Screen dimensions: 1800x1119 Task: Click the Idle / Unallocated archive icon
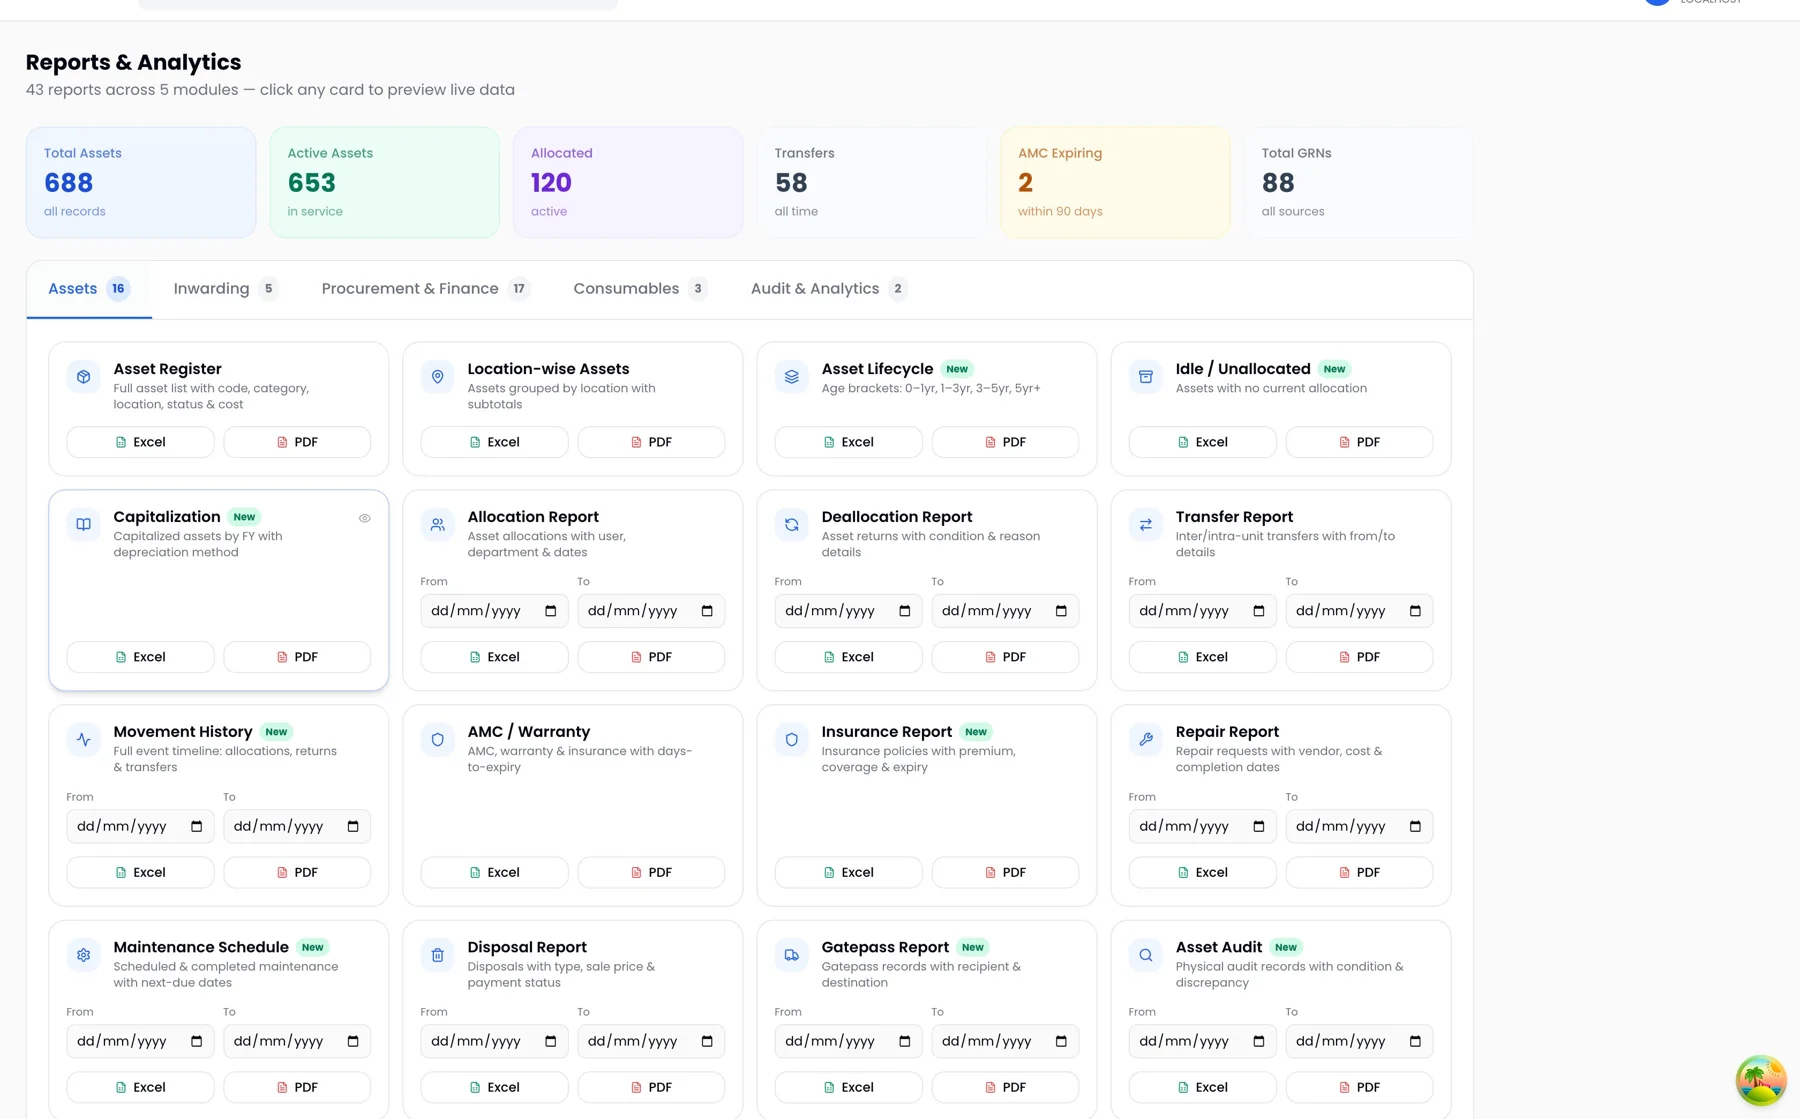click(1146, 377)
